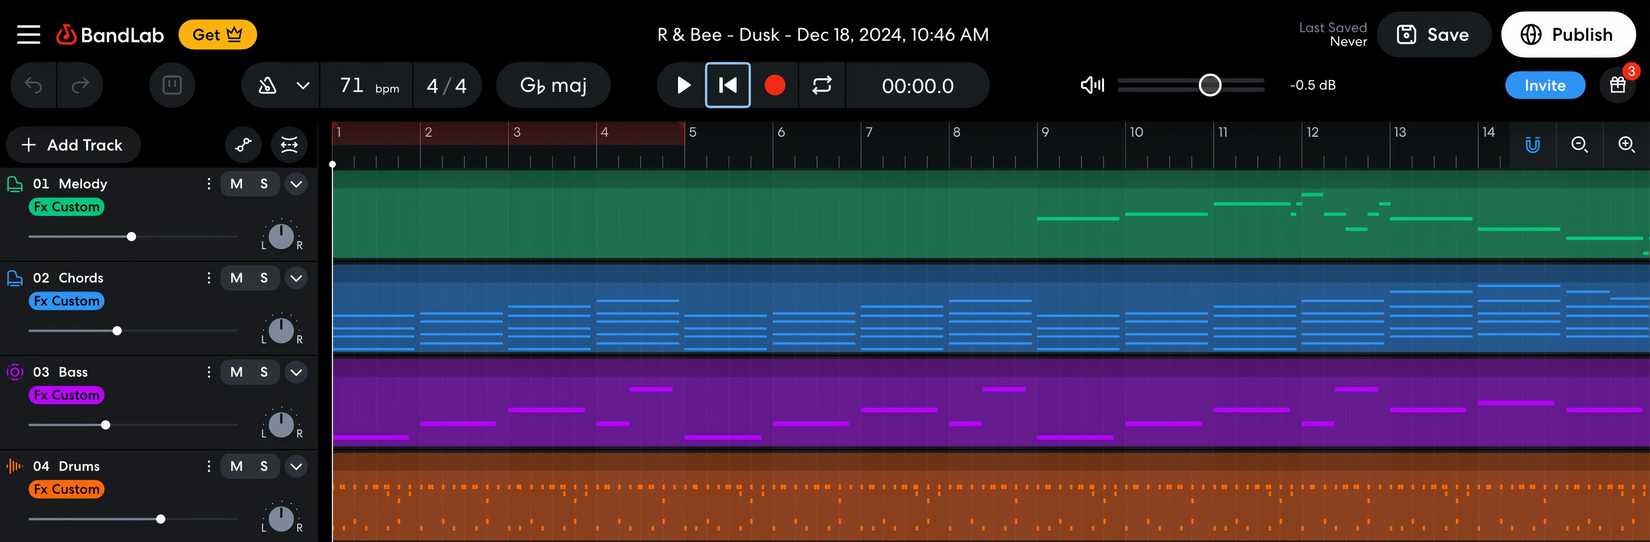Mute the Chords track
This screenshot has width=1650, height=542.
coord(236,278)
